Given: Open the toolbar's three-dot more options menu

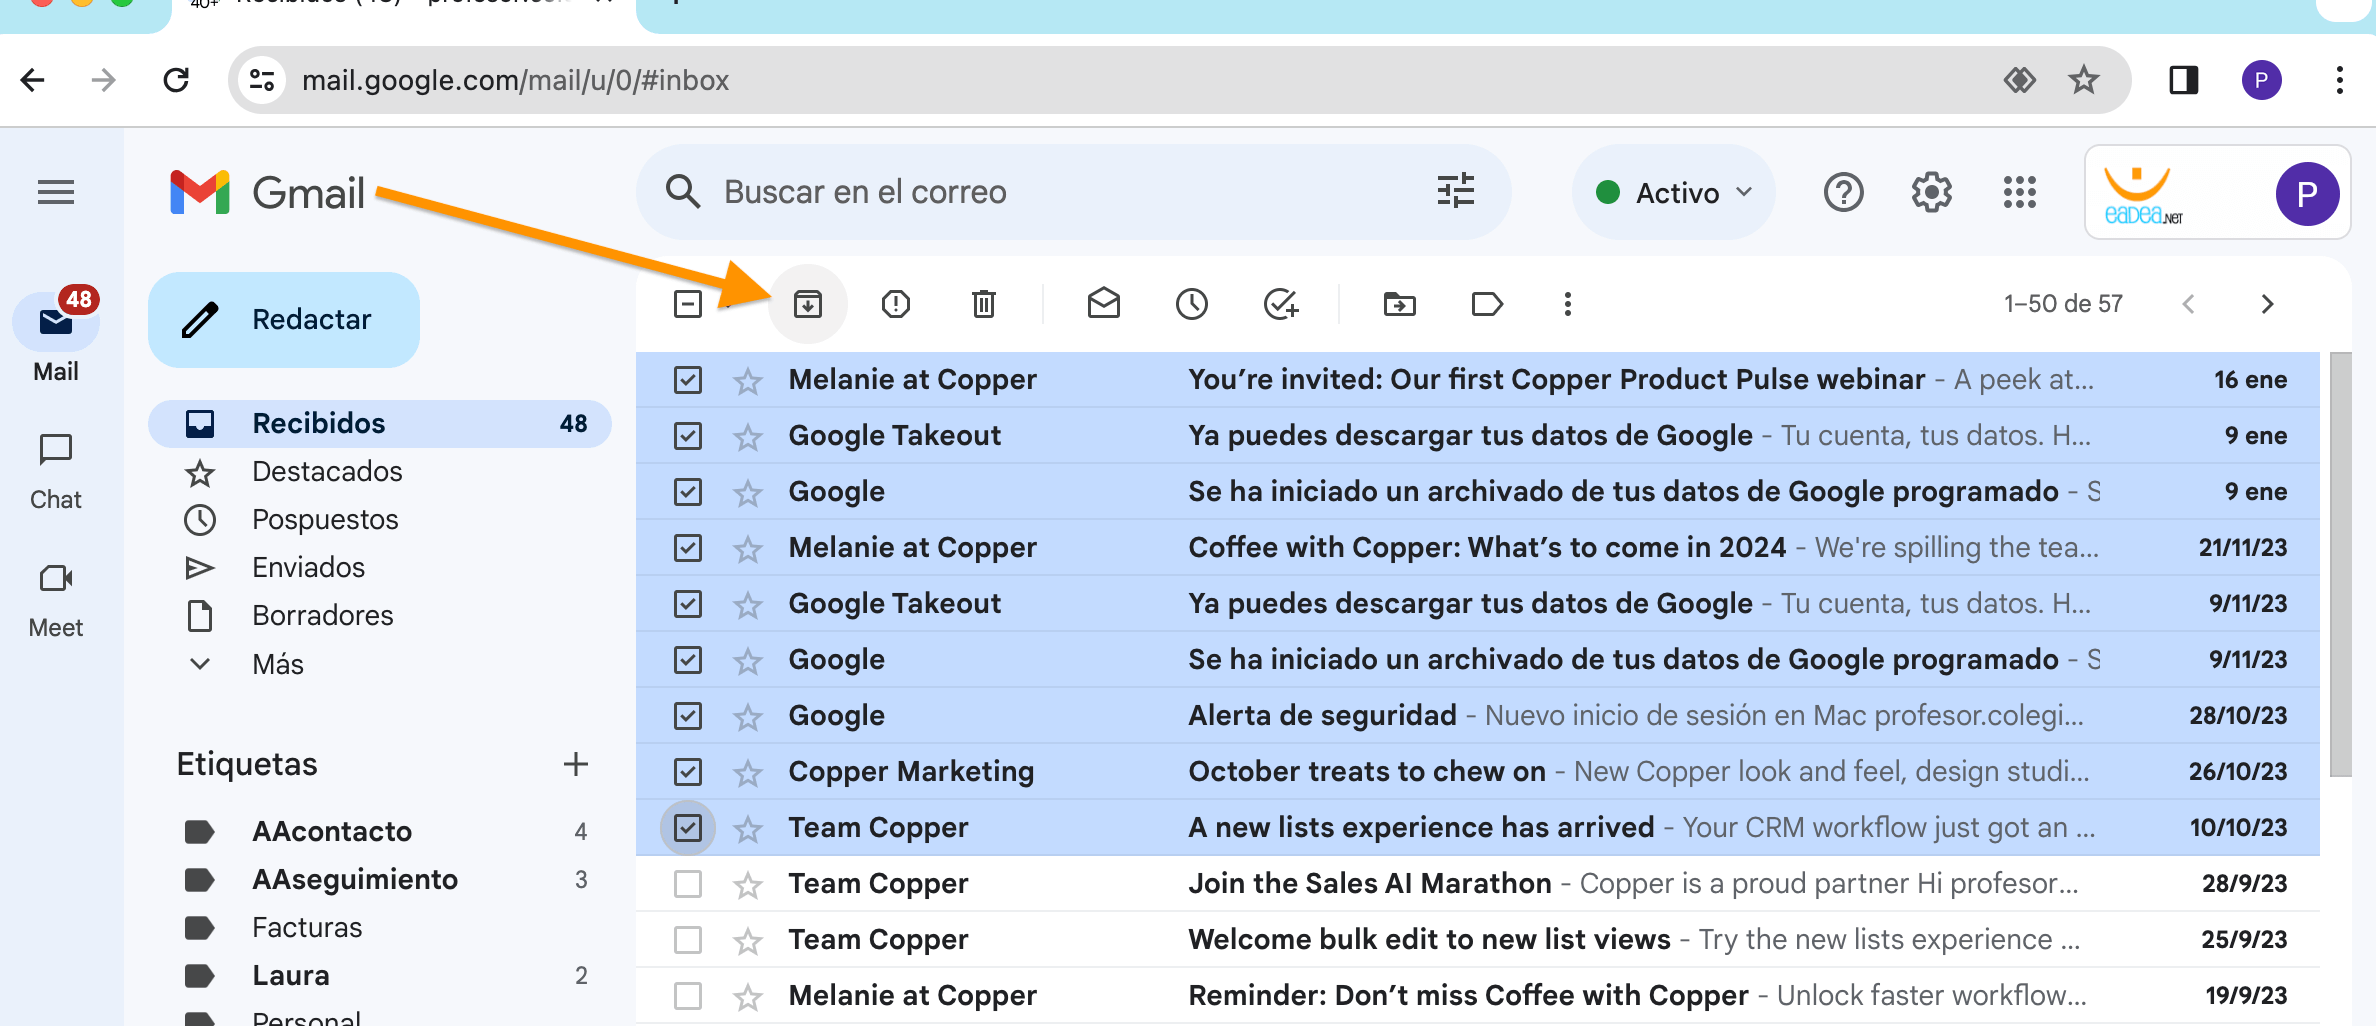Looking at the screenshot, I should (x=1567, y=304).
